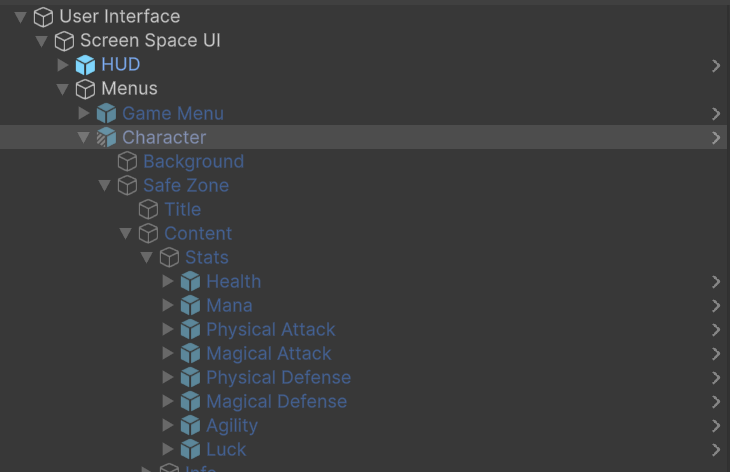This screenshot has width=730, height=472.
Task: Collapse the Stats foldout arrow
Action: tap(147, 257)
